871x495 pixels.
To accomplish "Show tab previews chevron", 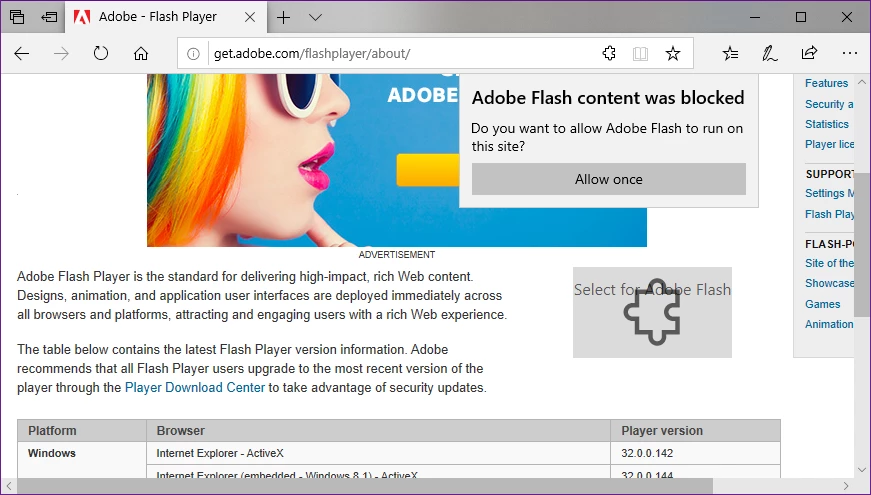I will click(x=316, y=17).
